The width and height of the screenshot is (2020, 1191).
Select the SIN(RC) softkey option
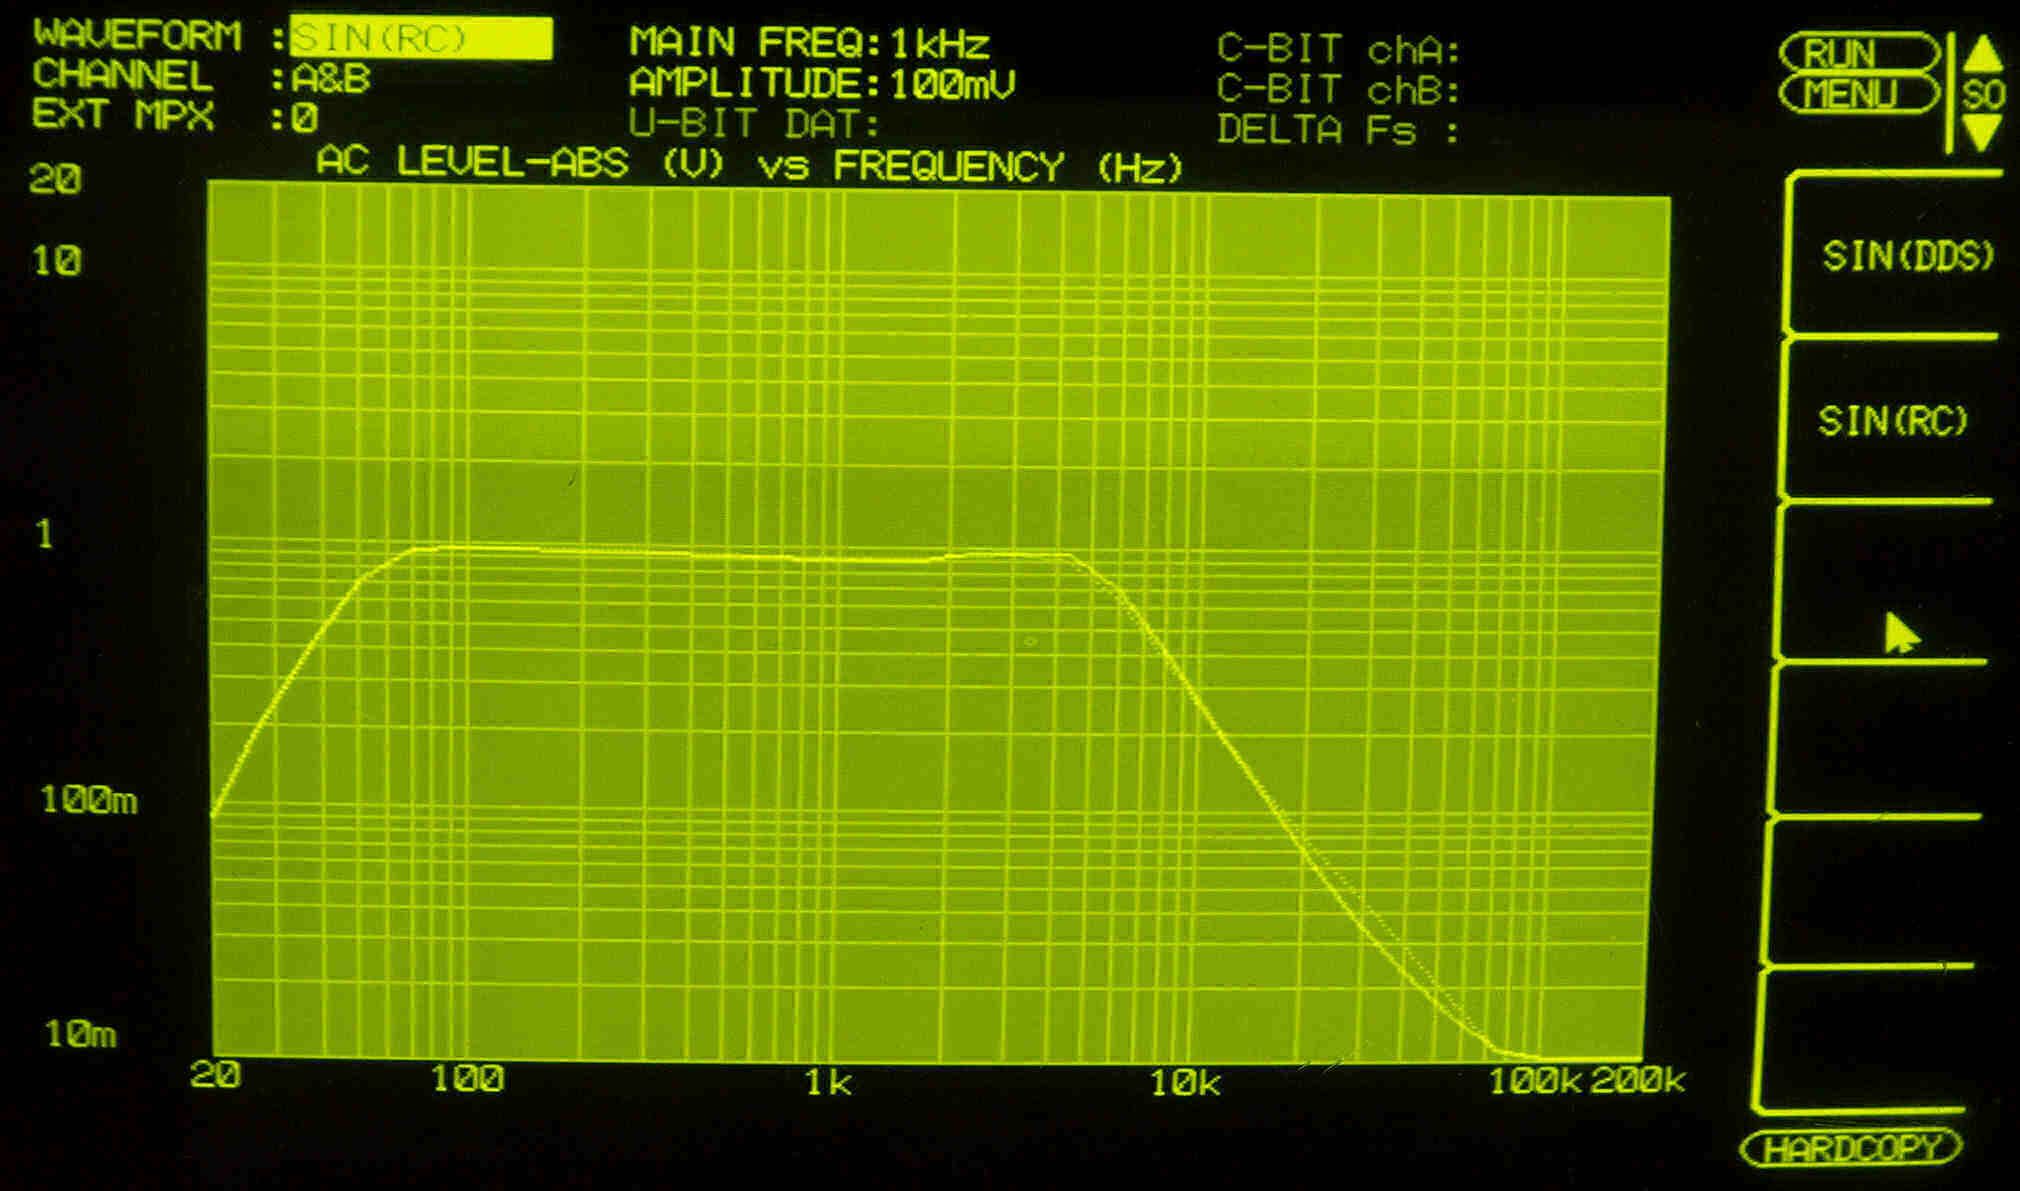click(1892, 421)
